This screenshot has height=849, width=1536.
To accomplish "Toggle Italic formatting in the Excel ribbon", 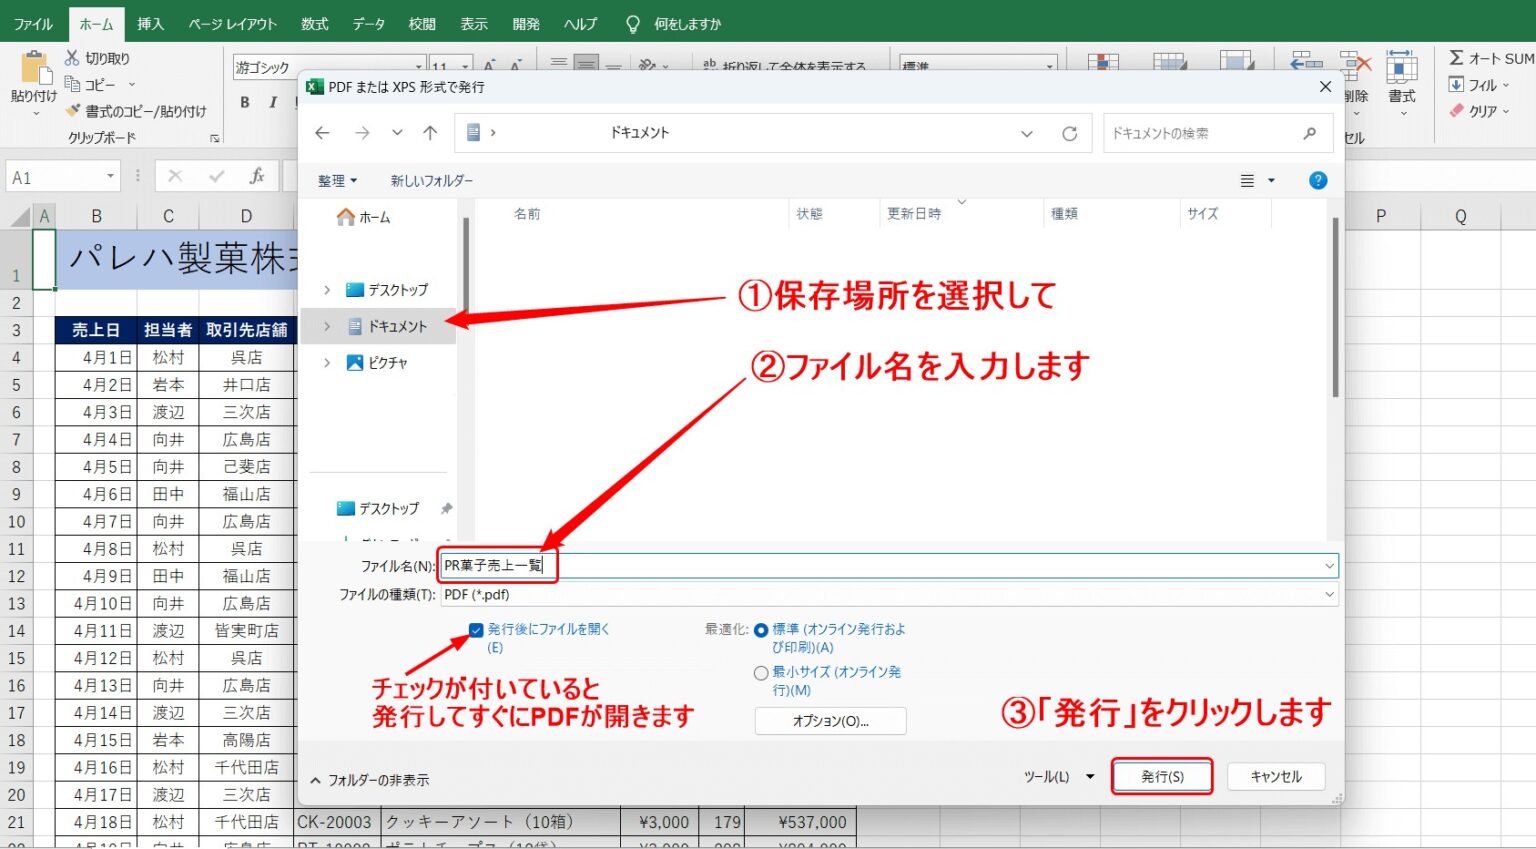I will (273, 102).
